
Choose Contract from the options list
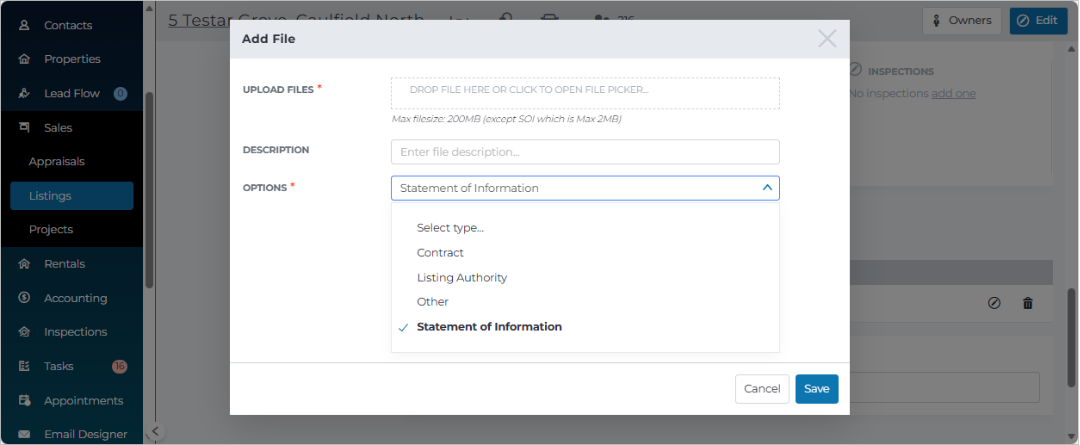pyautogui.click(x=440, y=253)
